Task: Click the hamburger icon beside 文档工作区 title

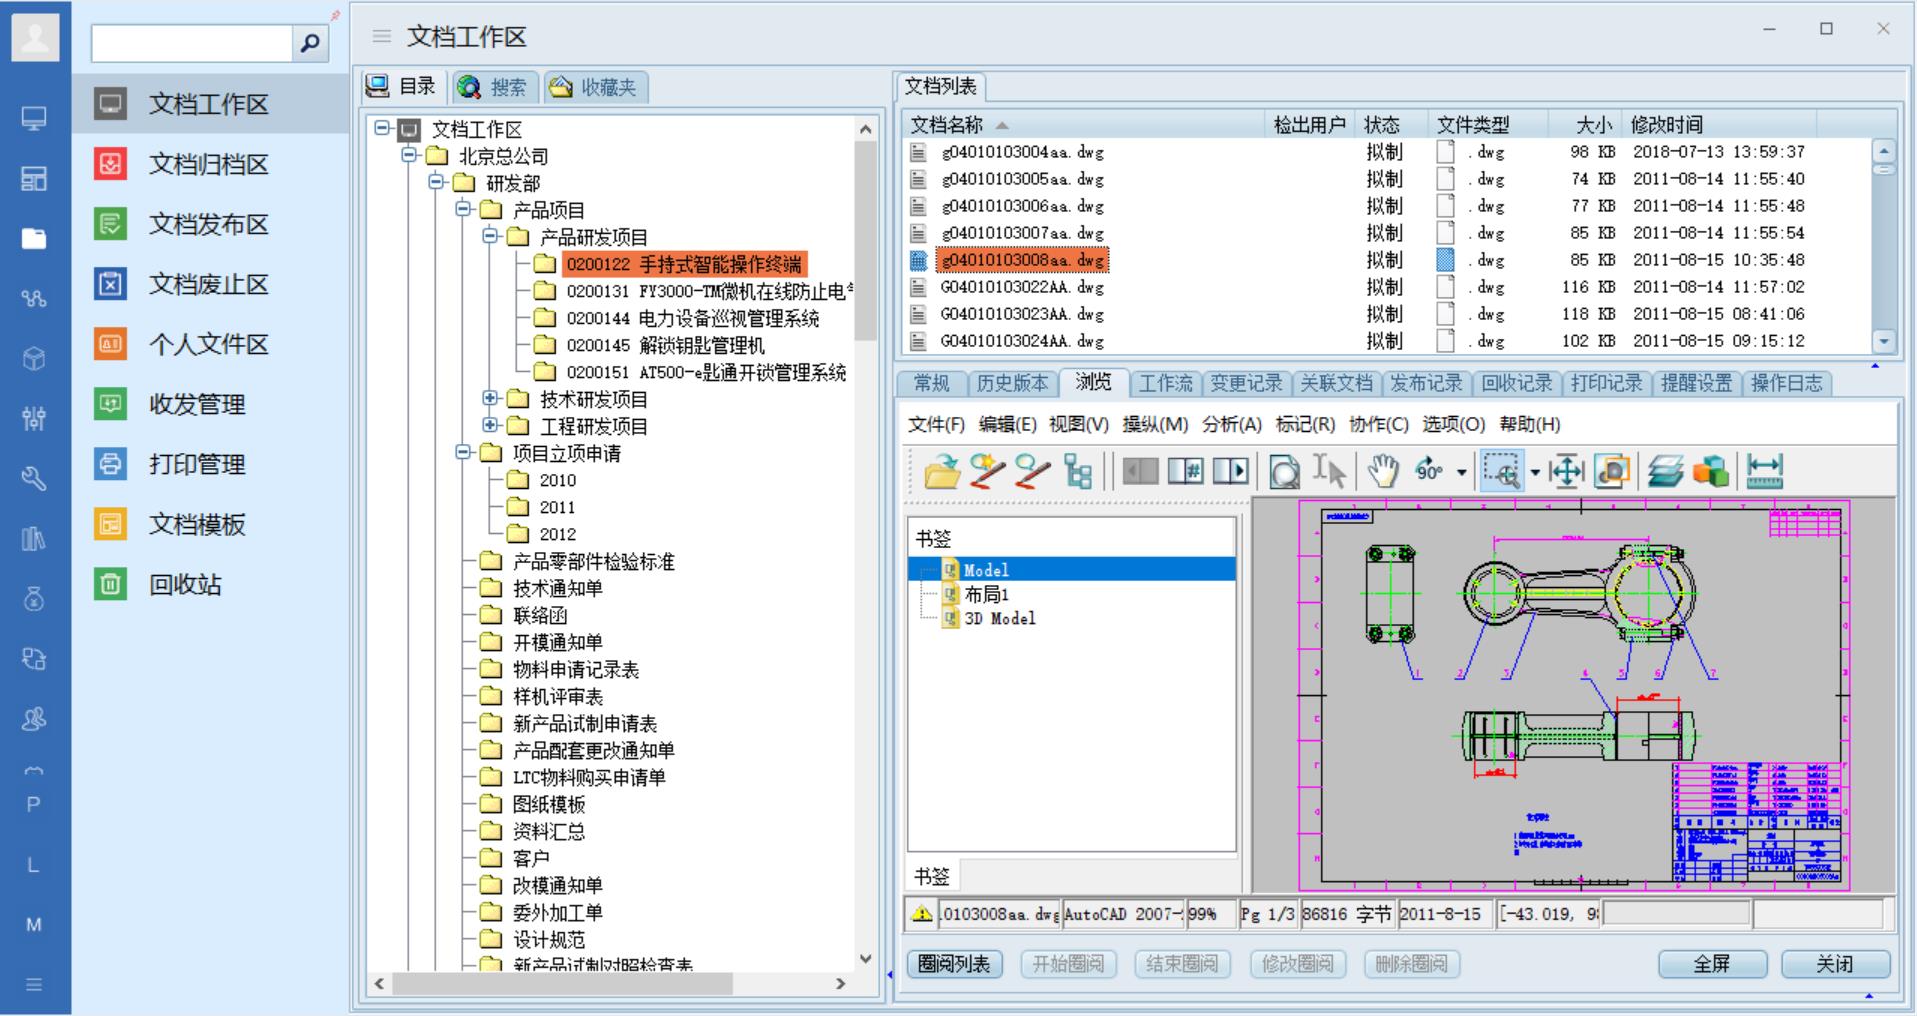Action: click(x=381, y=36)
